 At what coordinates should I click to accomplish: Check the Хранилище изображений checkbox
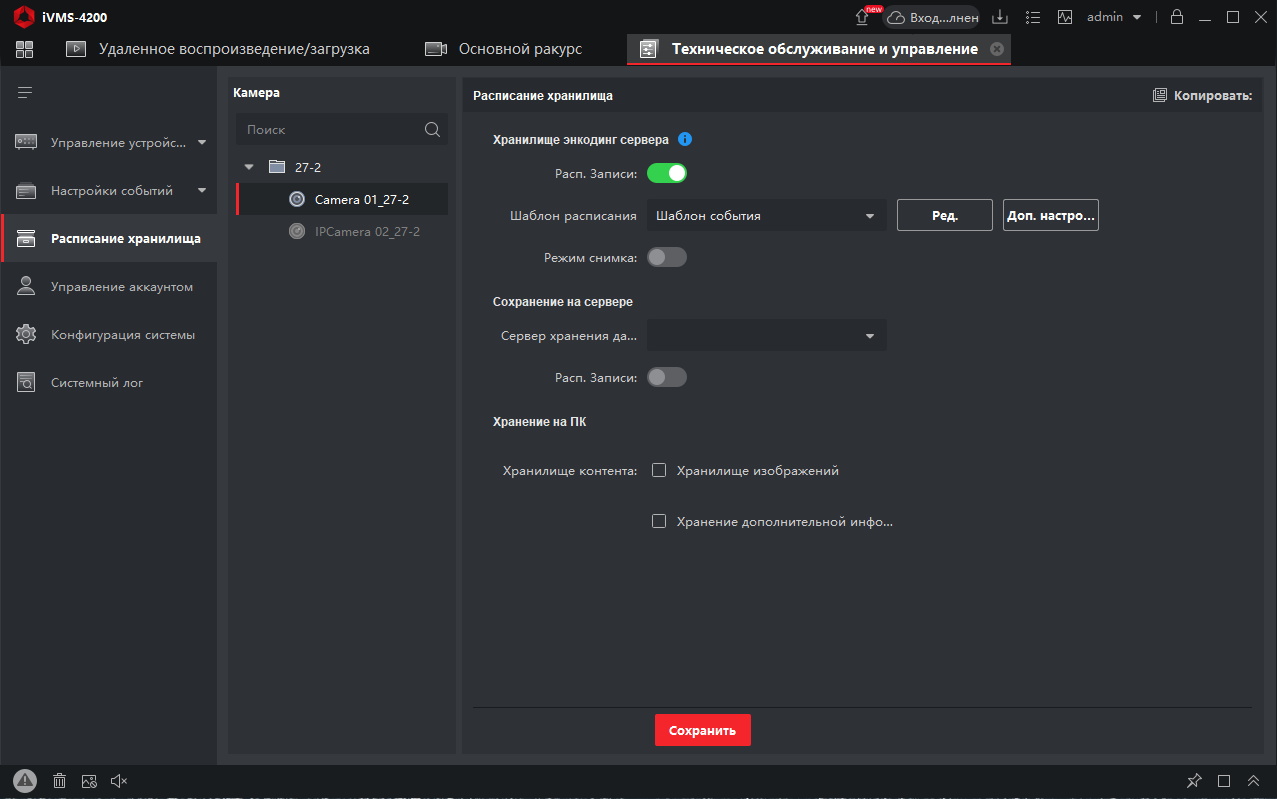tap(659, 470)
